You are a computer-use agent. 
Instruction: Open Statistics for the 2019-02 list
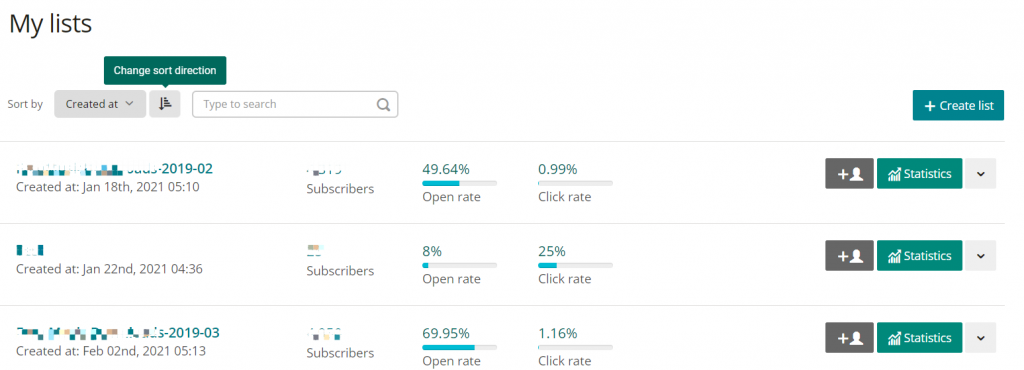coord(919,174)
